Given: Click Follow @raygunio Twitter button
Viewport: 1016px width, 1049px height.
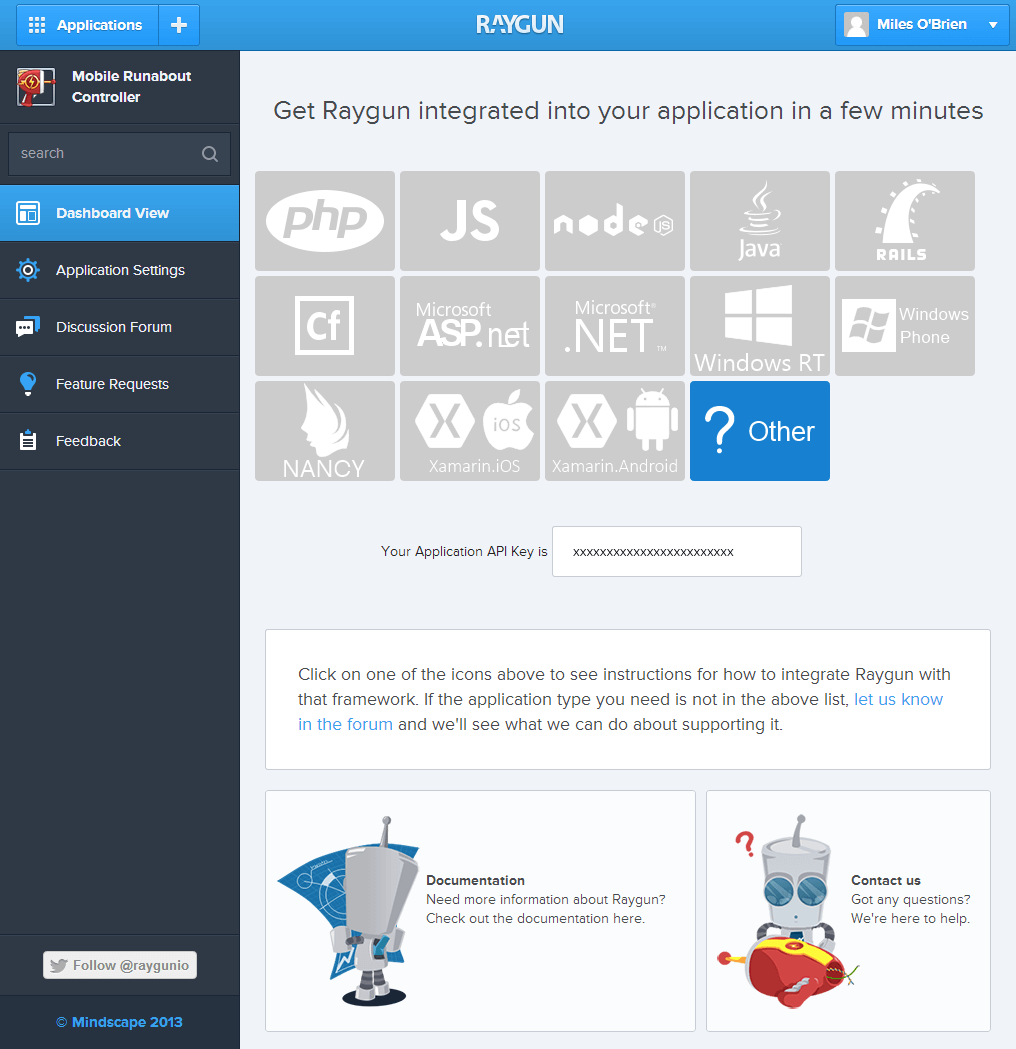Looking at the screenshot, I should (x=120, y=965).
